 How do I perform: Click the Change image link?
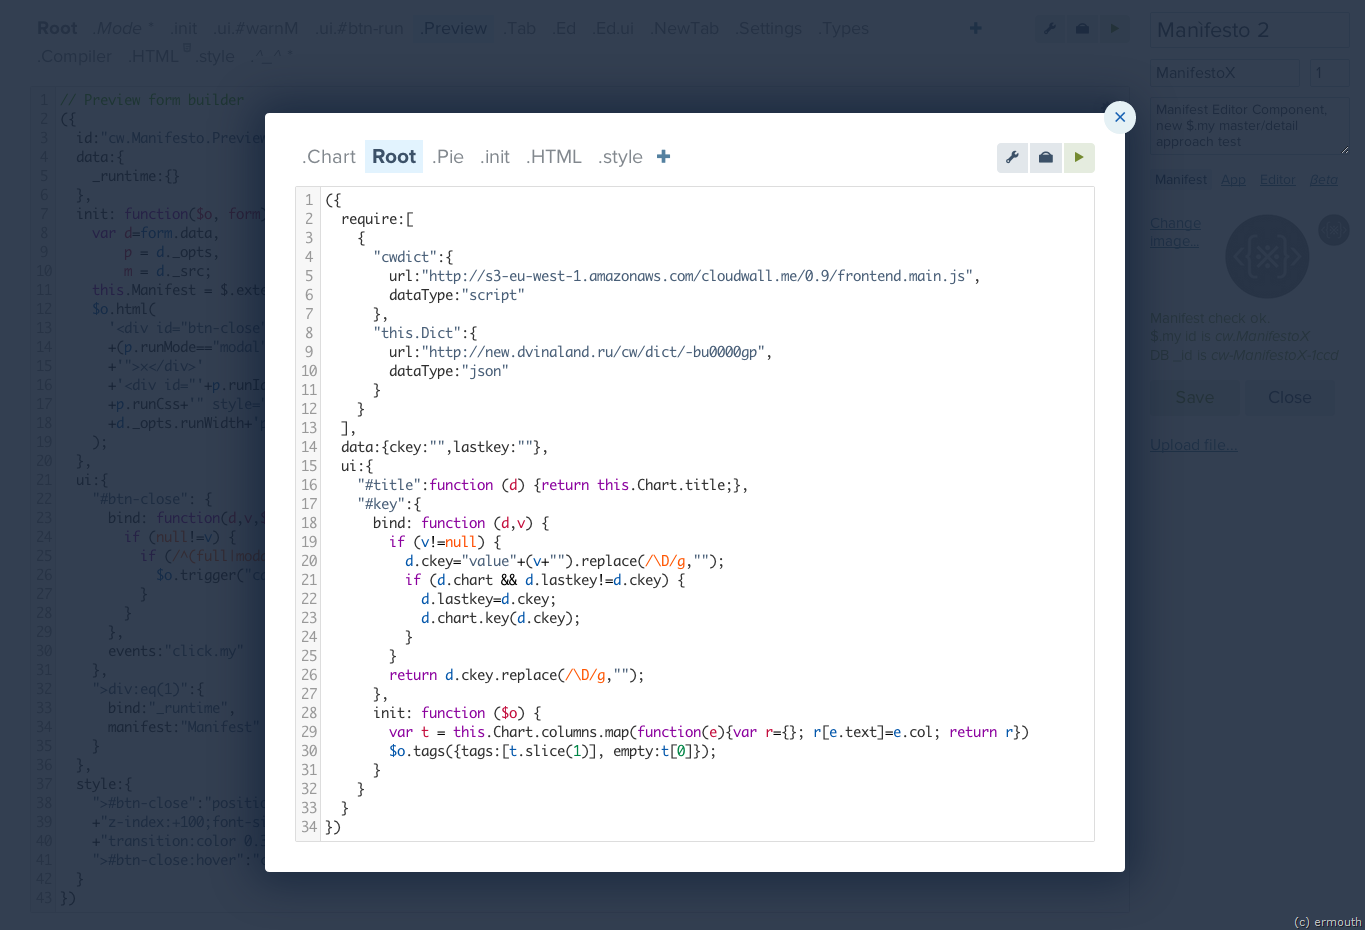tap(1175, 232)
